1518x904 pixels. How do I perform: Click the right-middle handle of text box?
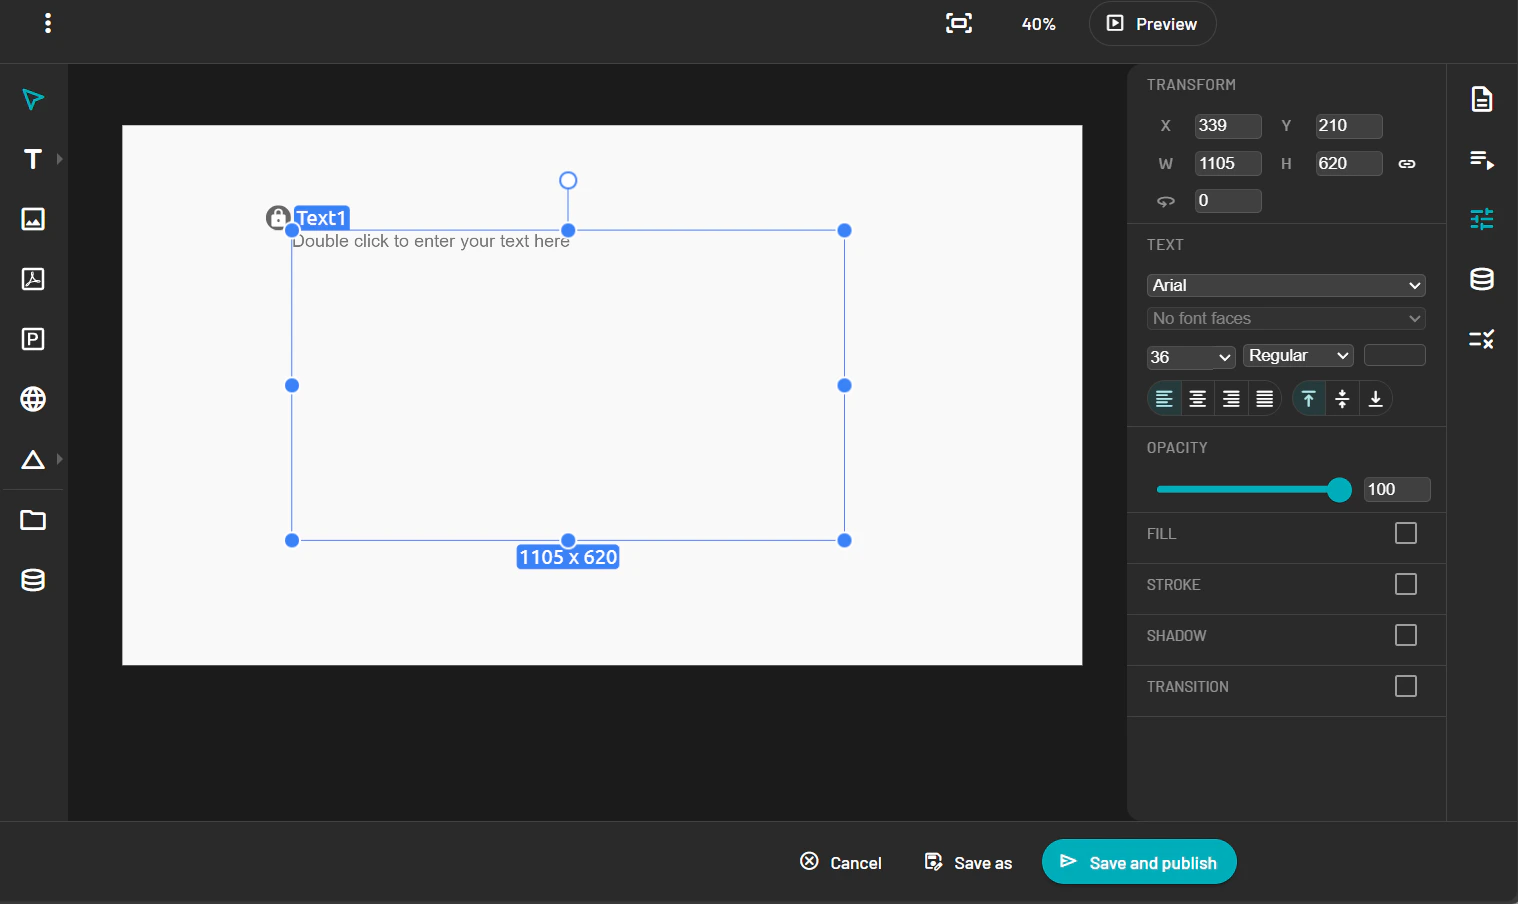point(844,385)
